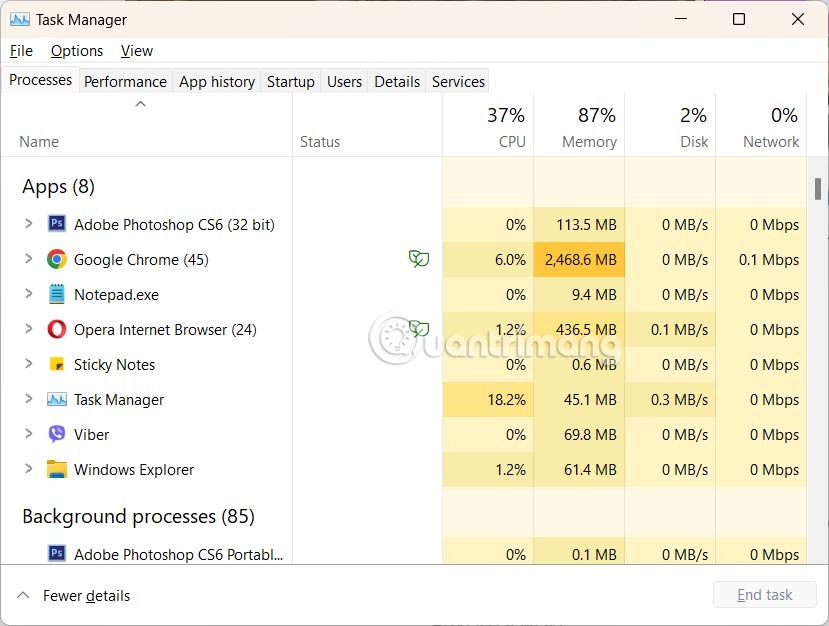Click the Adobe Photoshop CS6 app icon
This screenshot has width=829, height=626.
(x=57, y=225)
